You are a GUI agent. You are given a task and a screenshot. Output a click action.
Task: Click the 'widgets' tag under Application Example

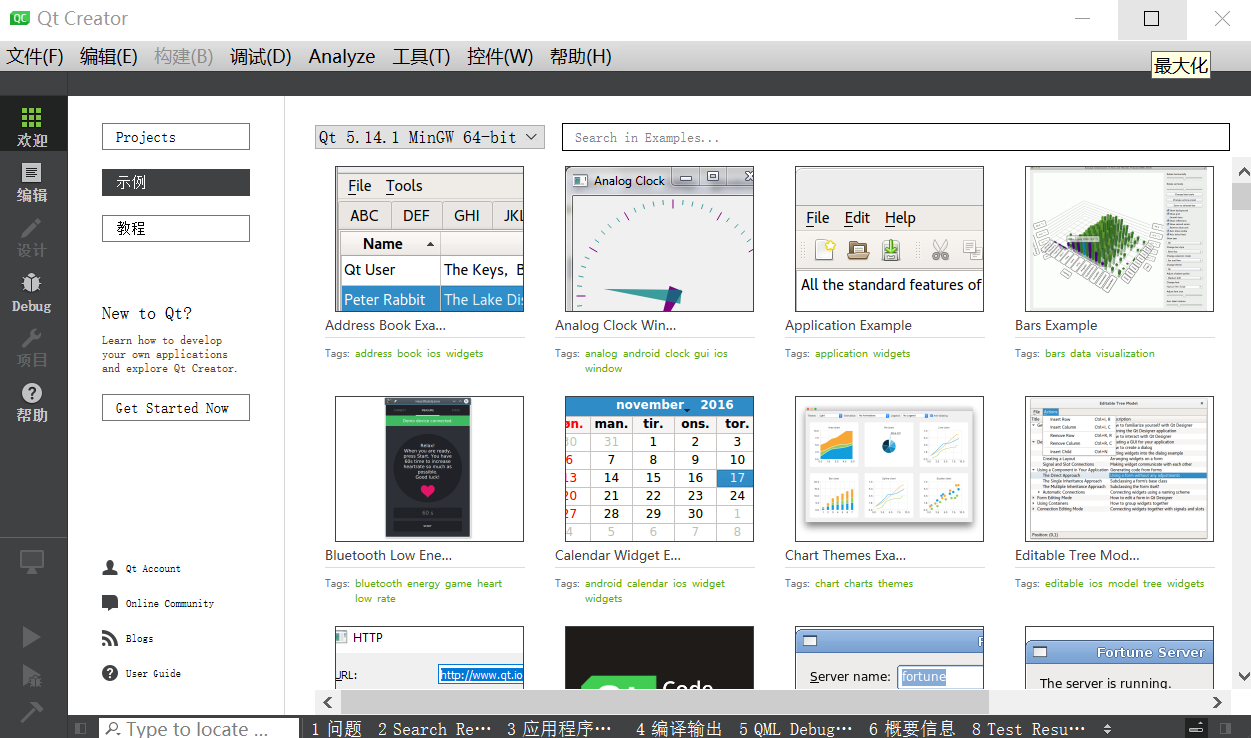[x=892, y=353]
